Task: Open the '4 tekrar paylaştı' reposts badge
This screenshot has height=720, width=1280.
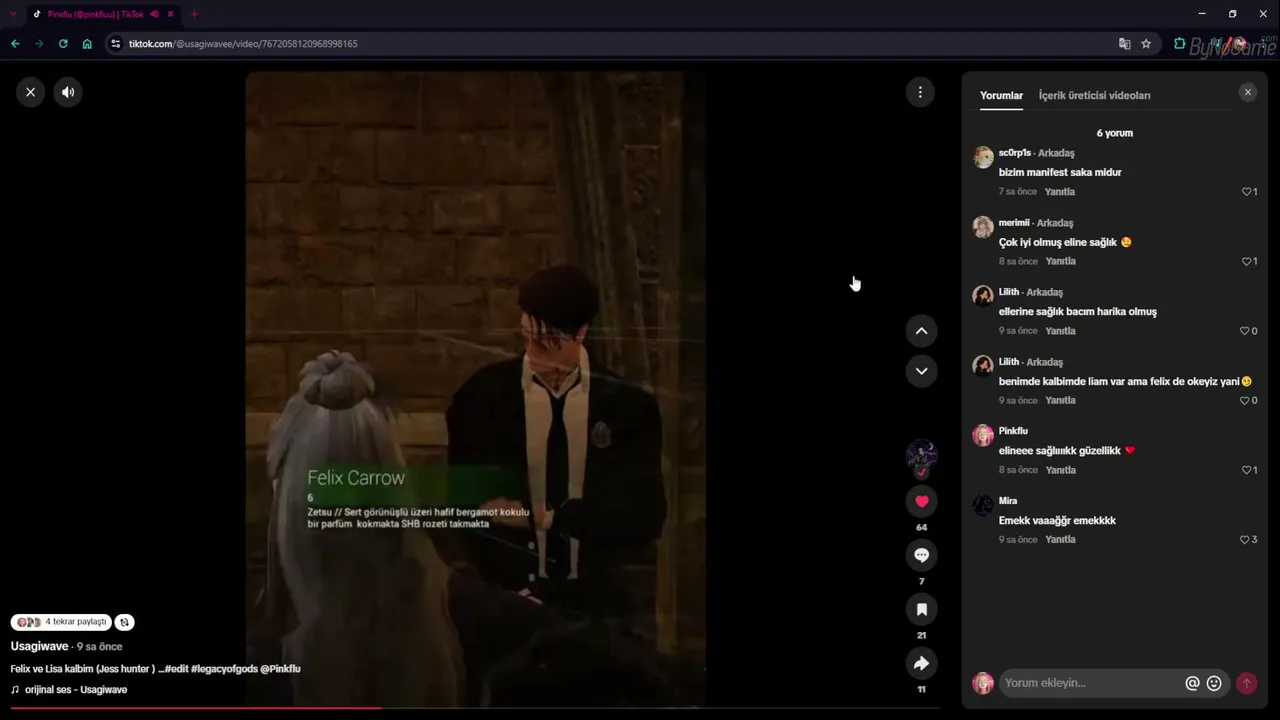Action: [x=61, y=622]
